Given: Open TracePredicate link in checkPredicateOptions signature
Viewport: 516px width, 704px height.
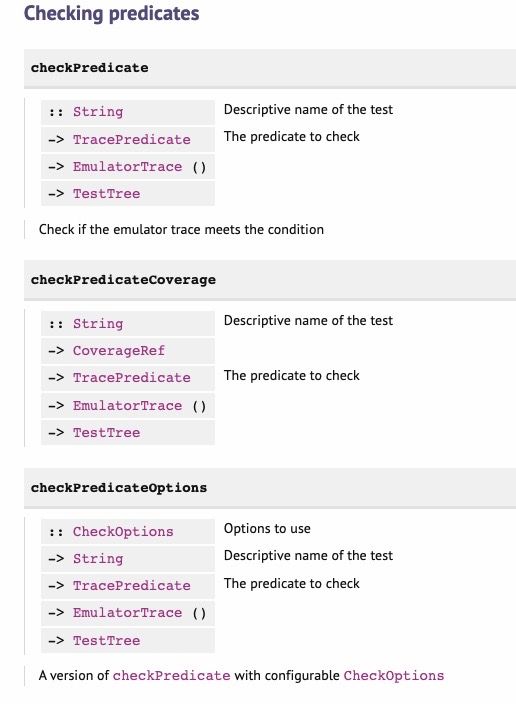Looking at the screenshot, I should pyautogui.click(x=132, y=585).
